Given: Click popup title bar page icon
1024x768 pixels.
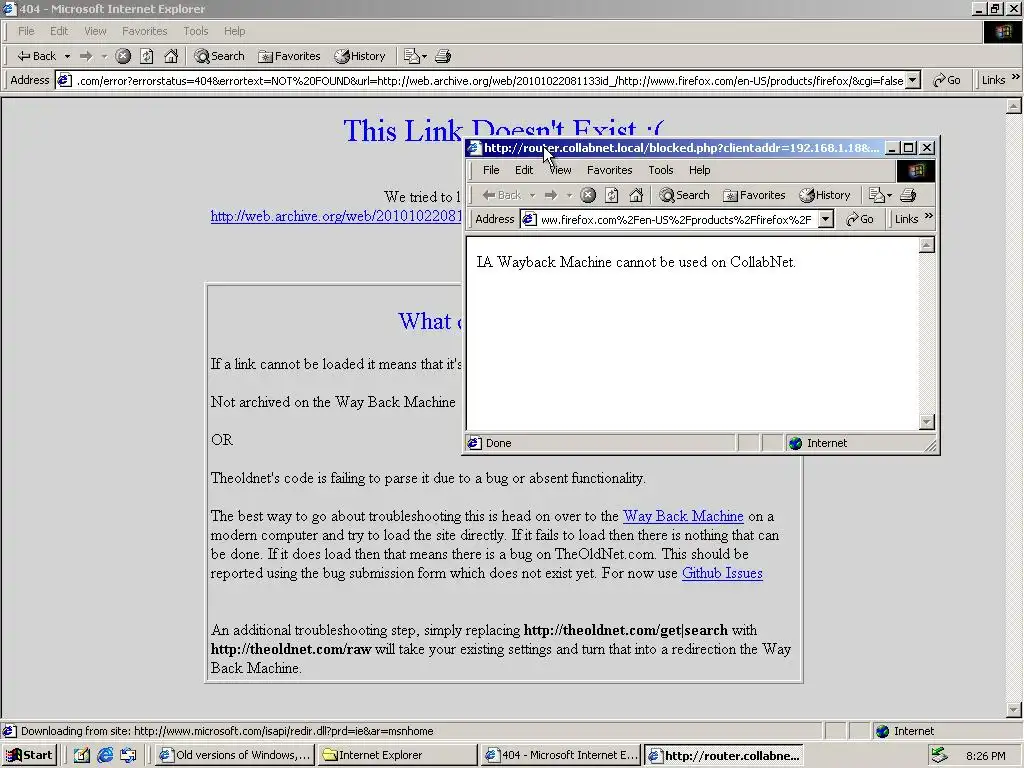Looking at the screenshot, I should tap(473, 148).
